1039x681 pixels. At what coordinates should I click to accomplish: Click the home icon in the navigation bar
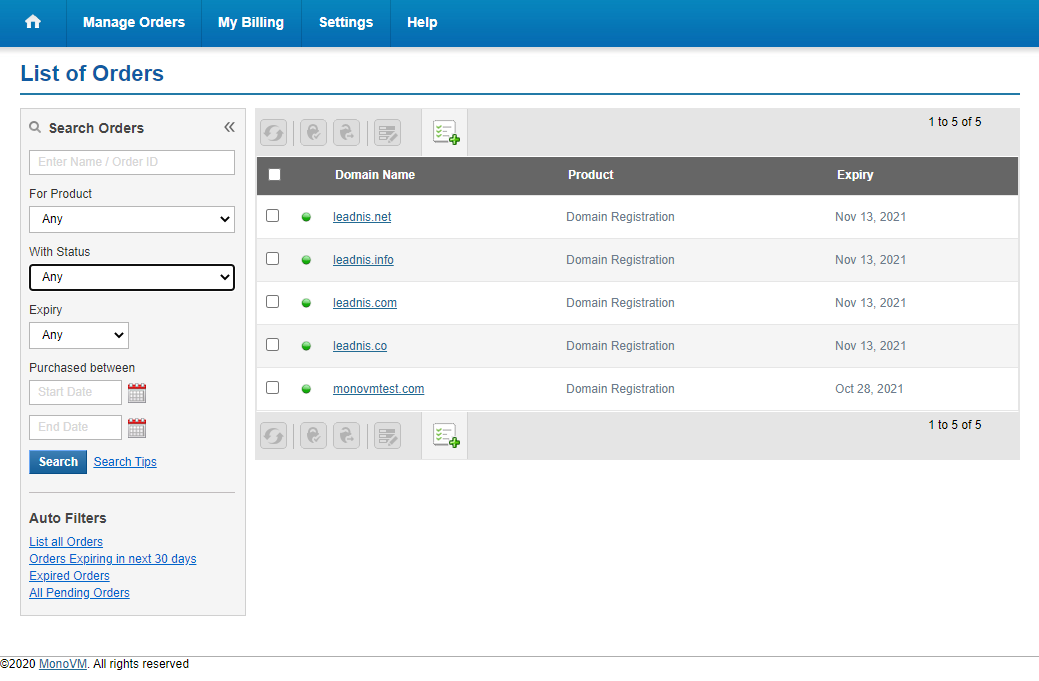coord(33,21)
